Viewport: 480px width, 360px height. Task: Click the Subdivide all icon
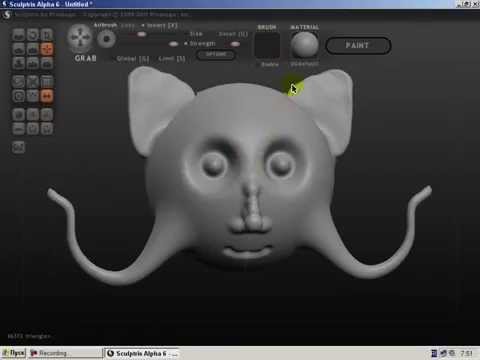point(47,82)
